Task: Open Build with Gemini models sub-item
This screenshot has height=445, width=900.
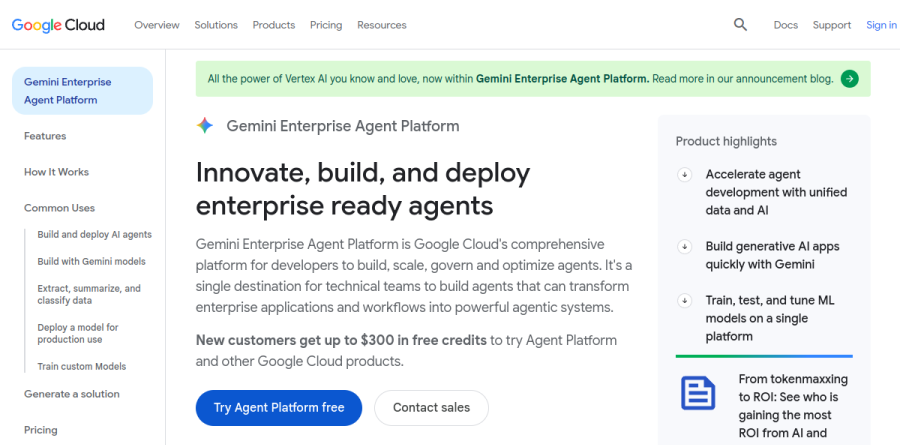Action: coord(92,261)
